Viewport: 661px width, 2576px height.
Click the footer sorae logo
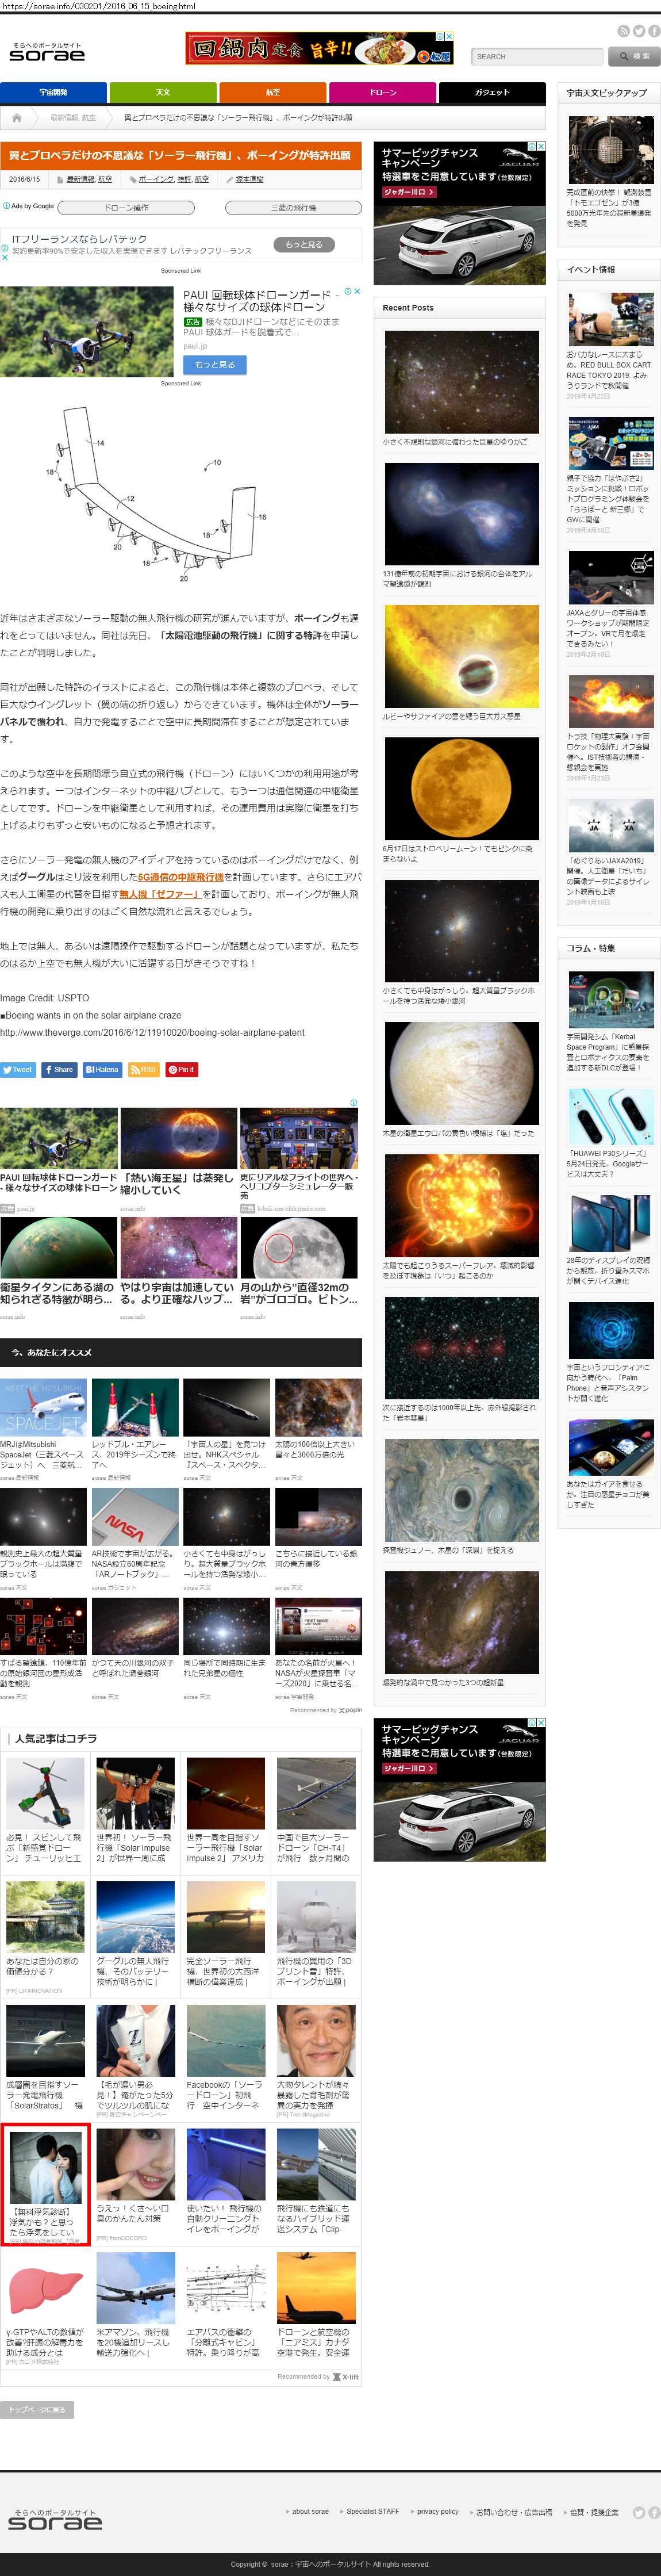click(x=54, y=2519)
